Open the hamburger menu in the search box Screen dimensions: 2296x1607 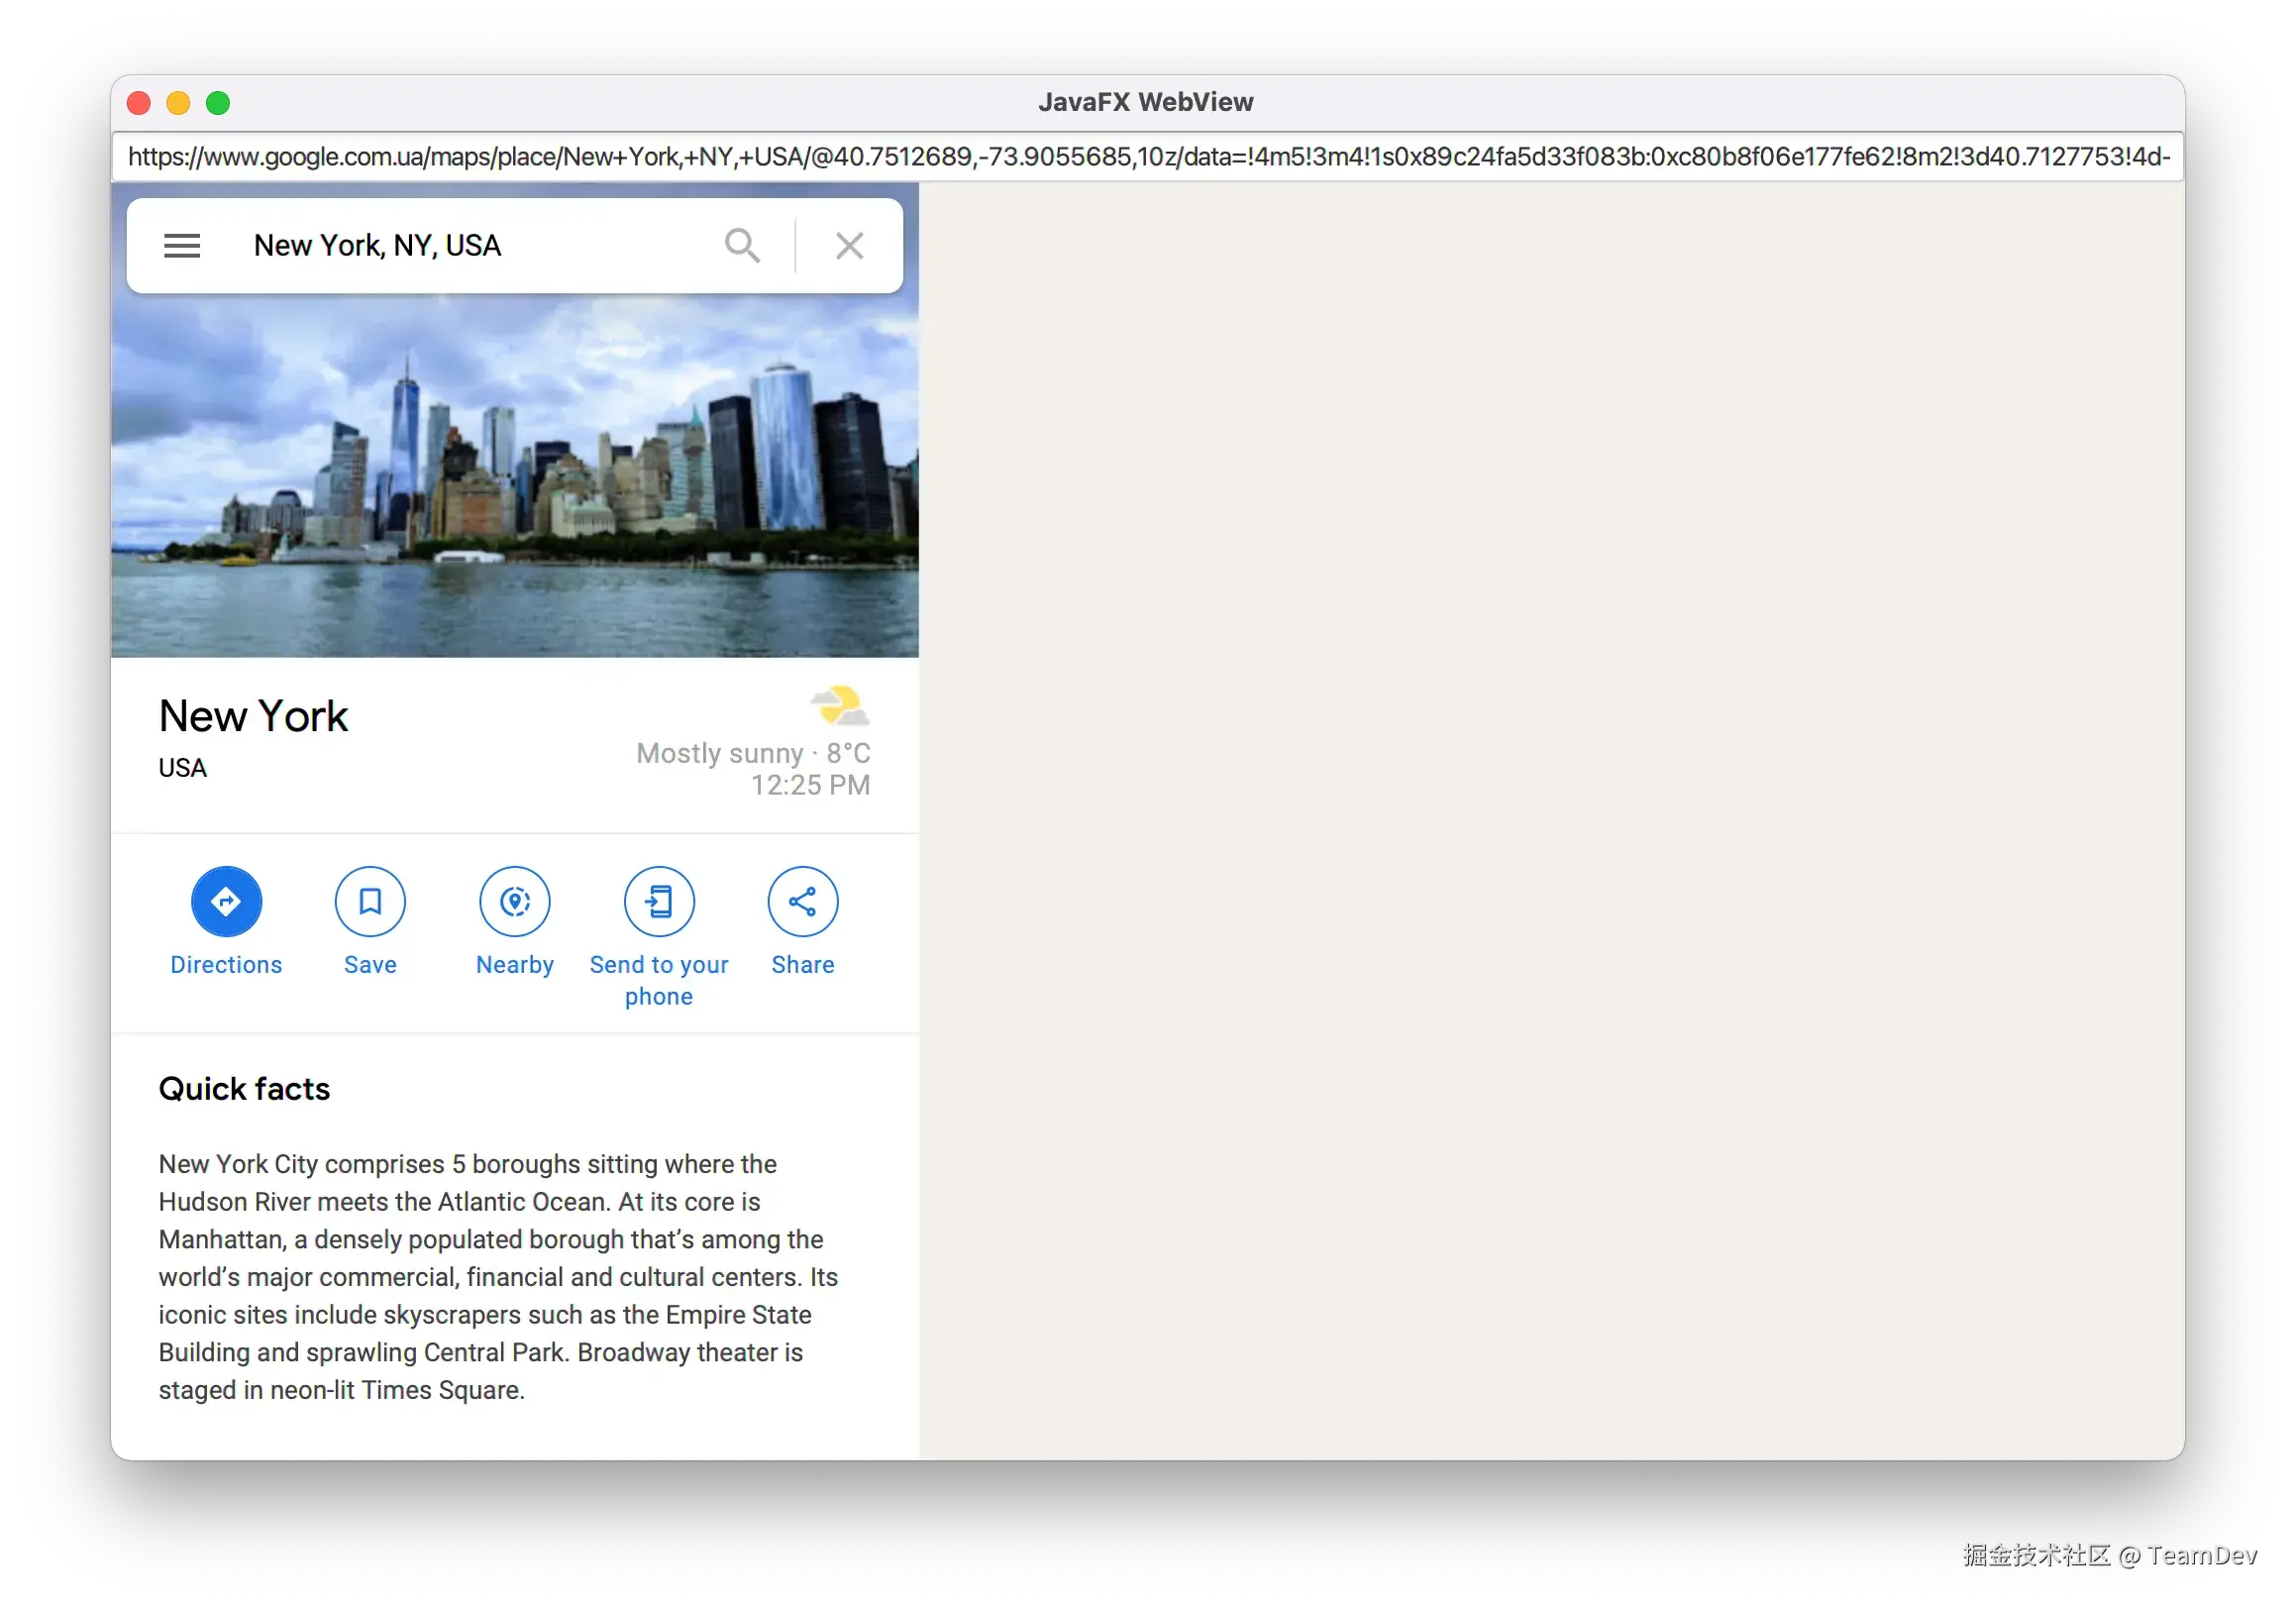(182, 245)
